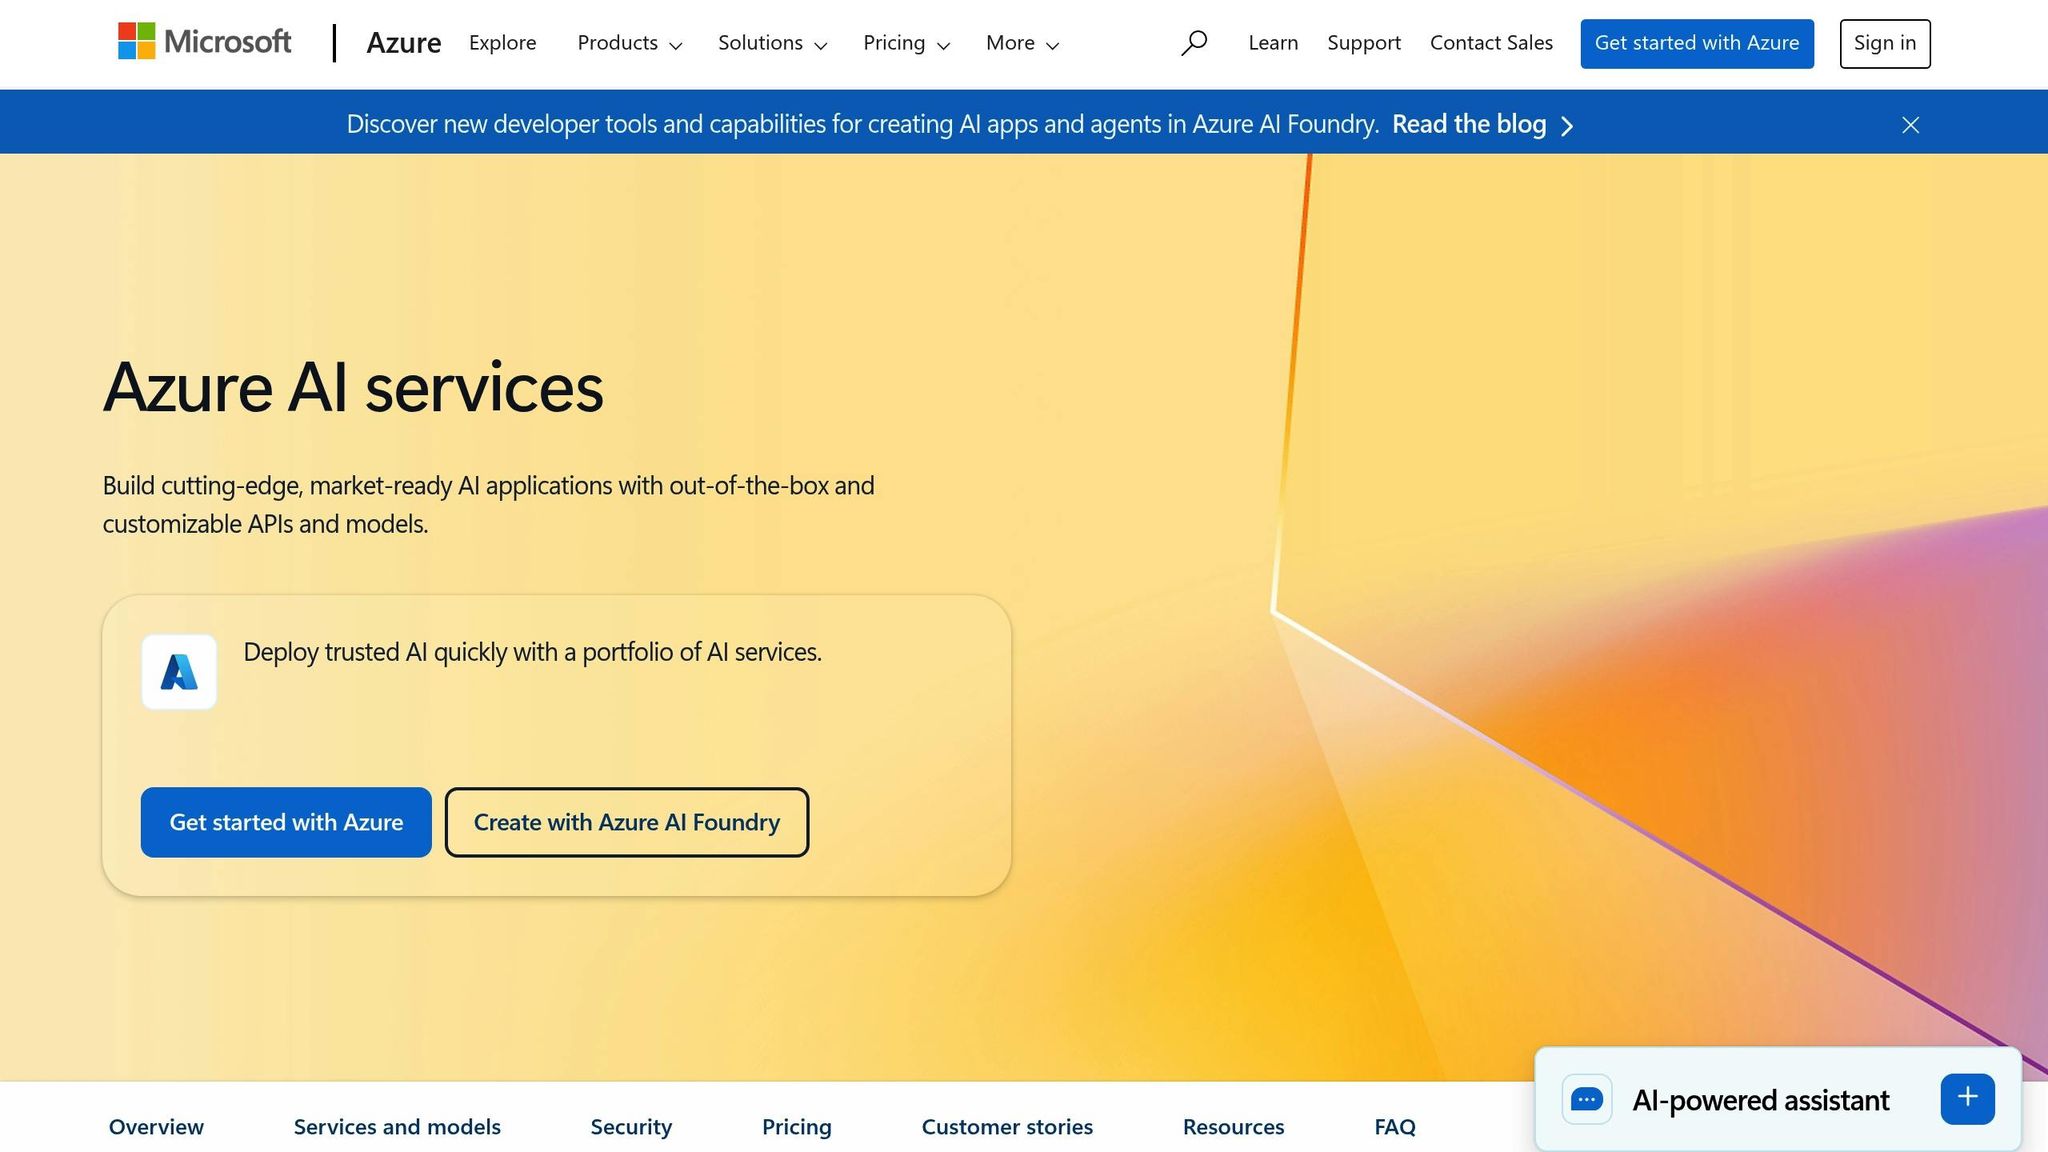This screenshot has width=2048, height=1152.
Task: Expand the Pricing dropdown in header
Action: (906, 43)
